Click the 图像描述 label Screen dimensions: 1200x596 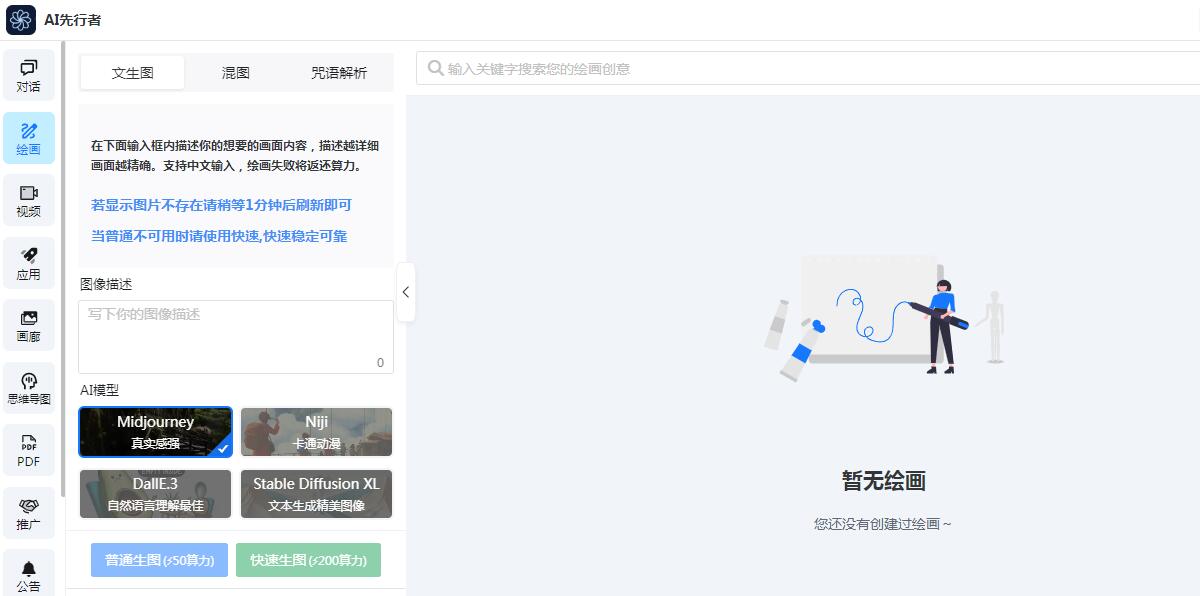pos(106,284)
